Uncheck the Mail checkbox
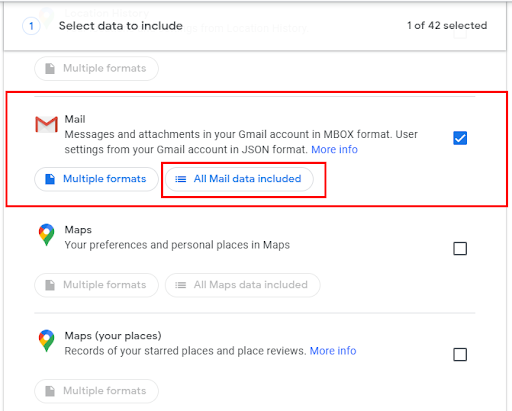Image resolution: width=512 pixels, height=411 pixels. [460, 138]
